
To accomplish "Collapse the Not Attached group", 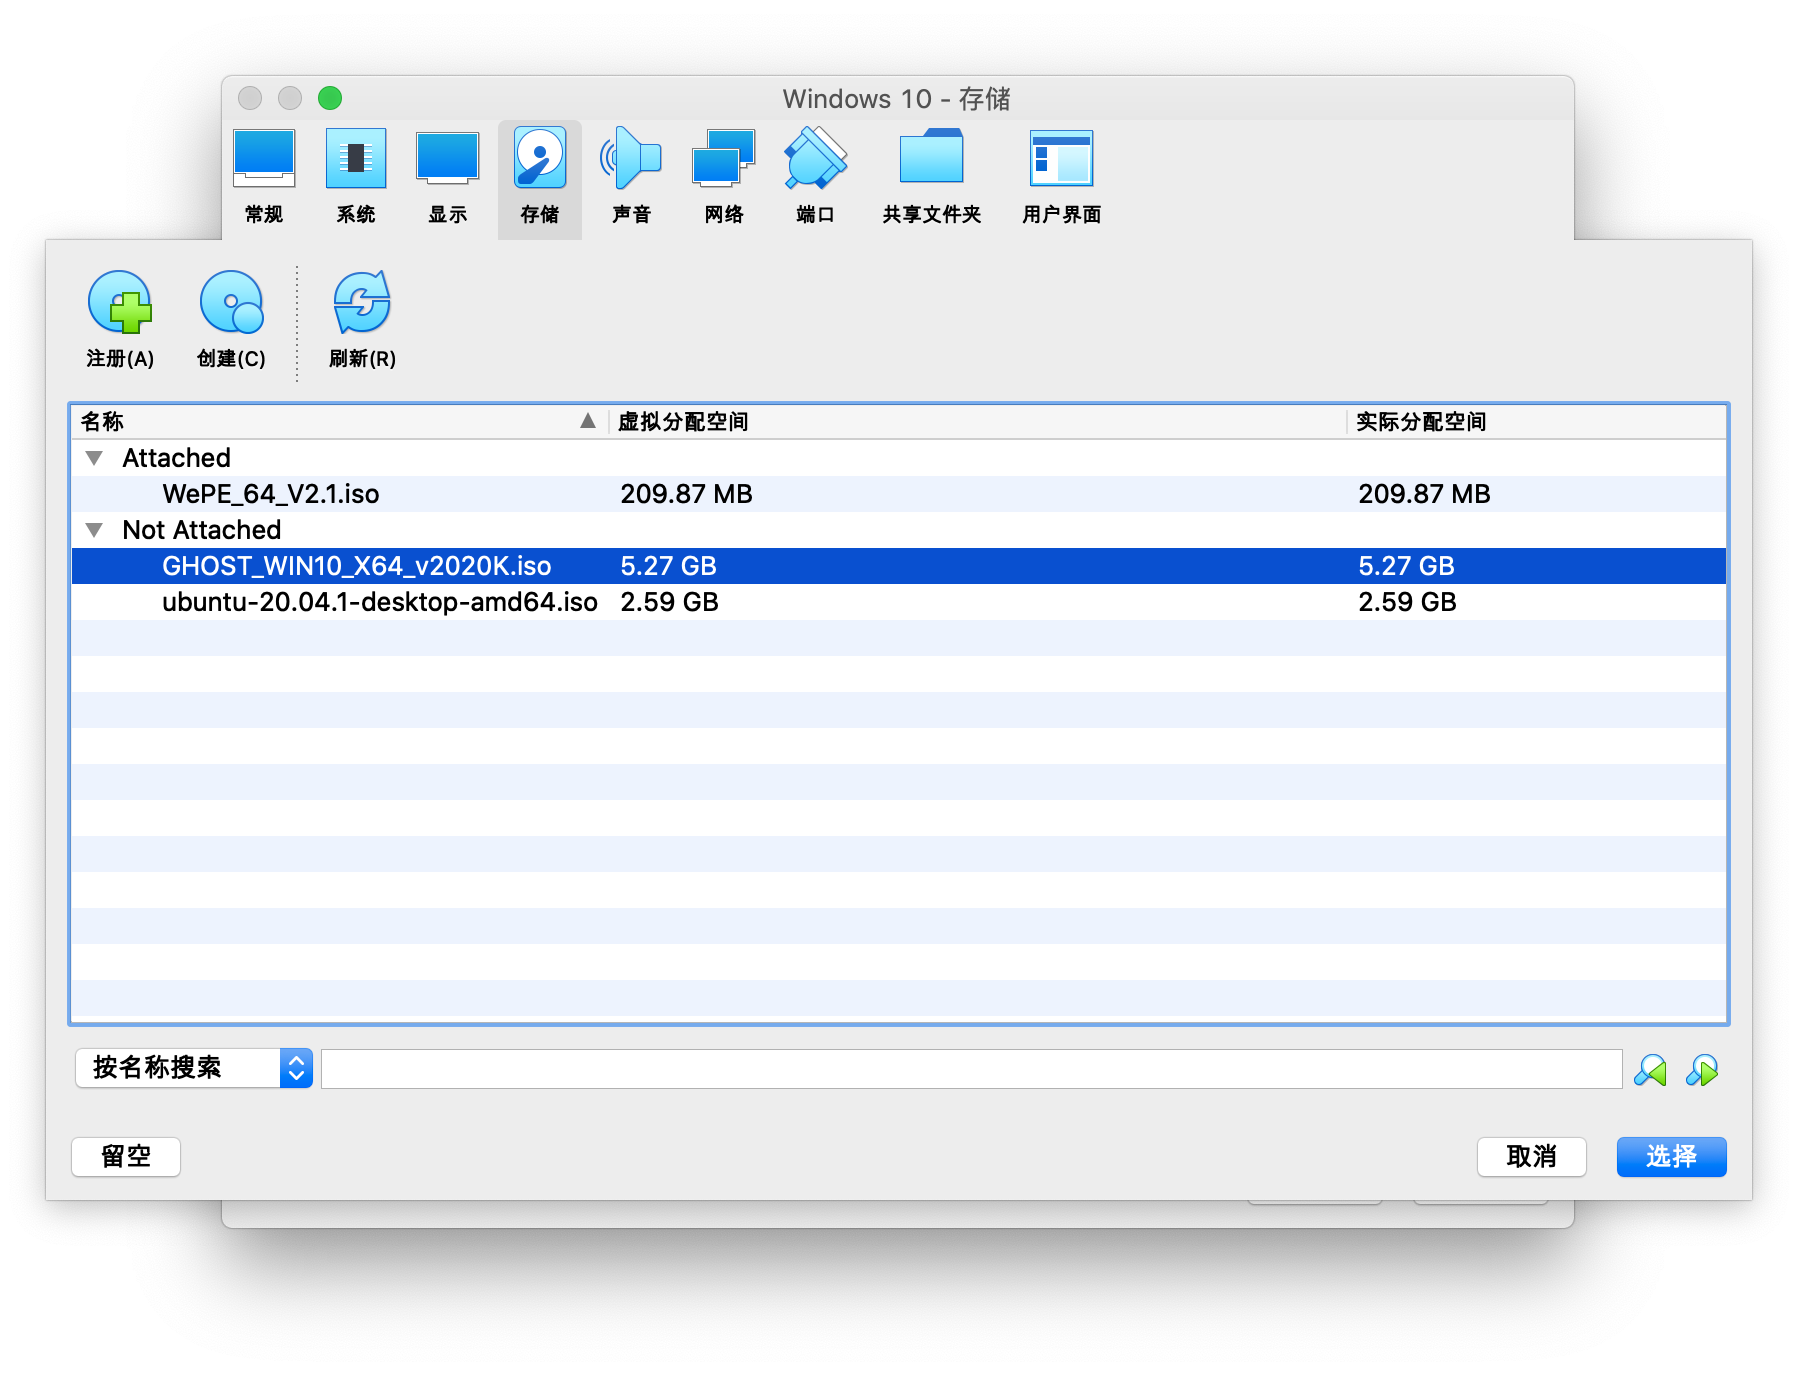I will coord(95,530).
